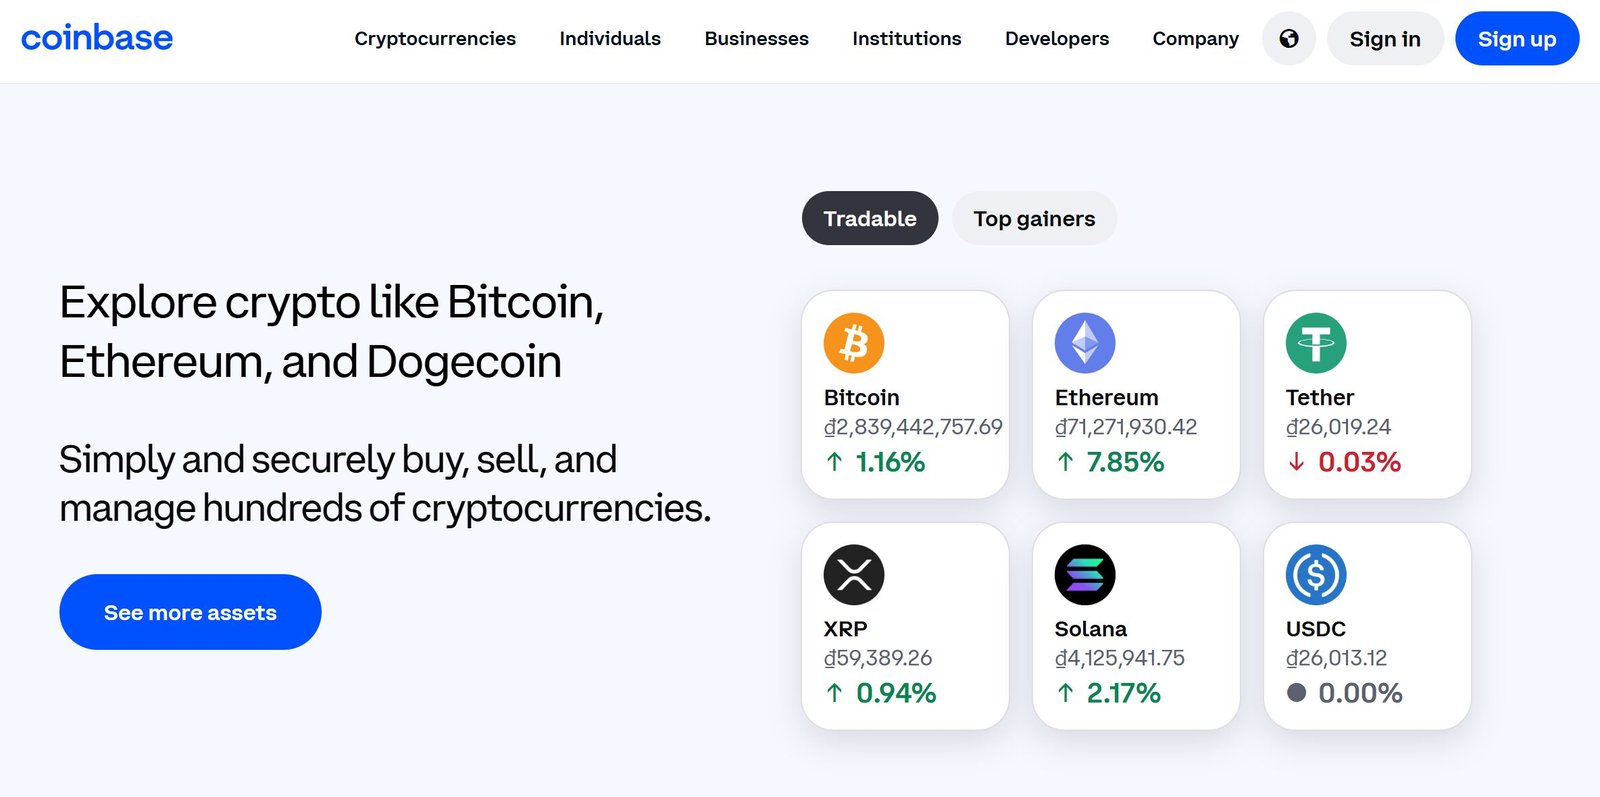Switch to the Top gainers view
1600x797 pixels.
1034,218
